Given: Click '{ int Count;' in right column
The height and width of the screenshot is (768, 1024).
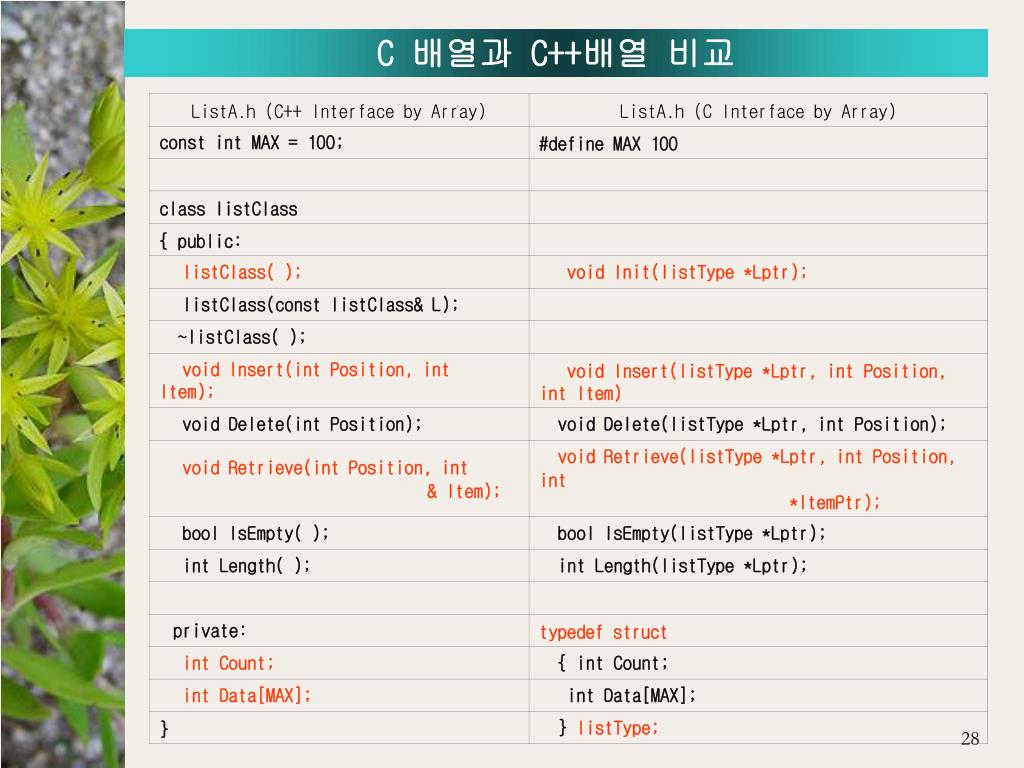Looking at the screenshot, I should [613, 664].
